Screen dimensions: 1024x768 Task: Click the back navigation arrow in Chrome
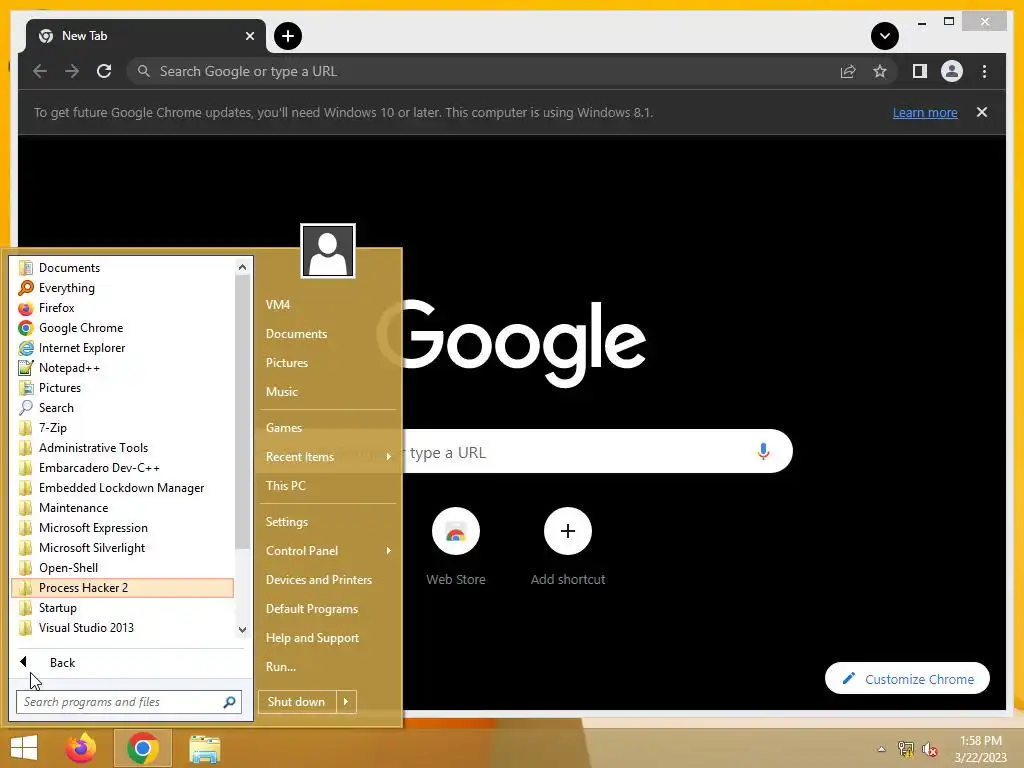pos(40,71)
